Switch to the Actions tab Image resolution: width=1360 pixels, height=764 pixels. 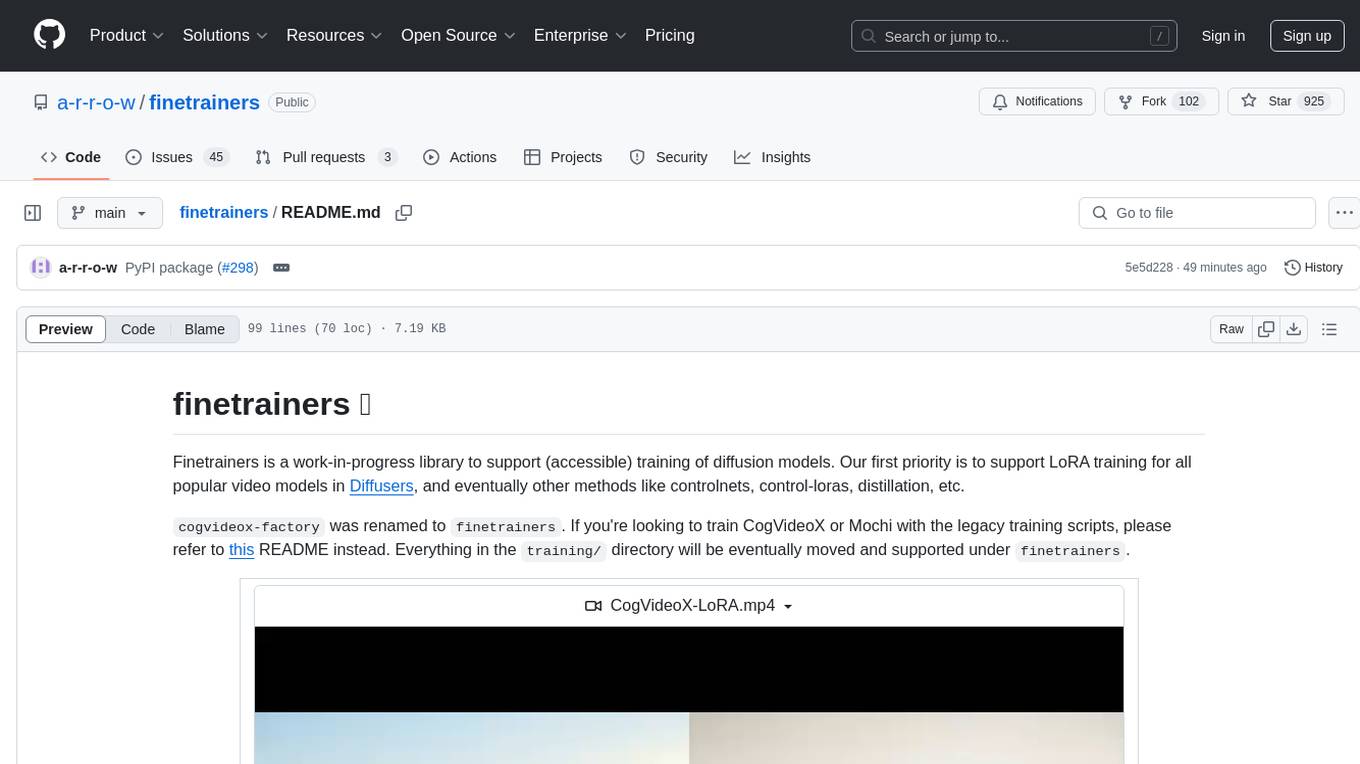[x=460, y=157]
